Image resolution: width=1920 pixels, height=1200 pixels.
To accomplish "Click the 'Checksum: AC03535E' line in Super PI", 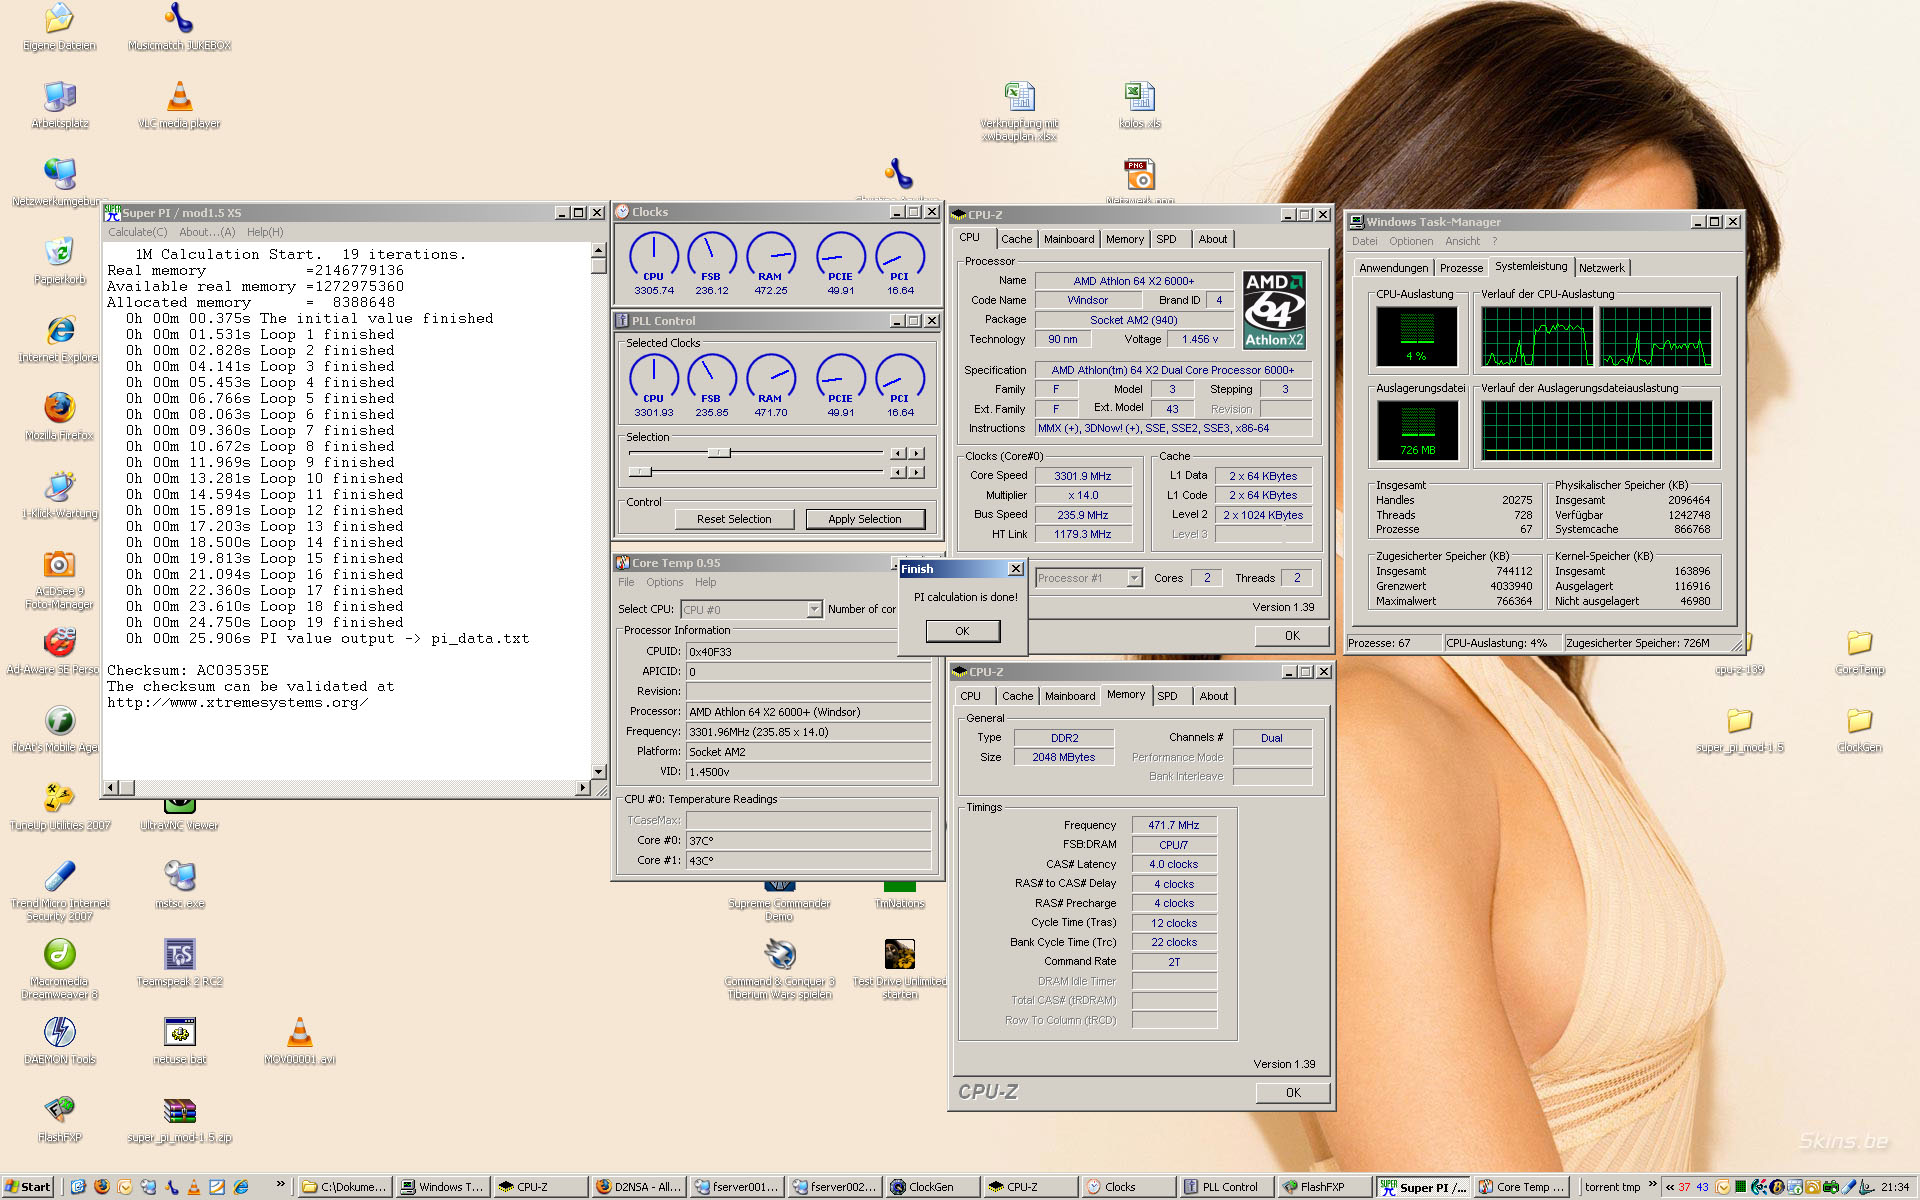I will coord(188,670).
